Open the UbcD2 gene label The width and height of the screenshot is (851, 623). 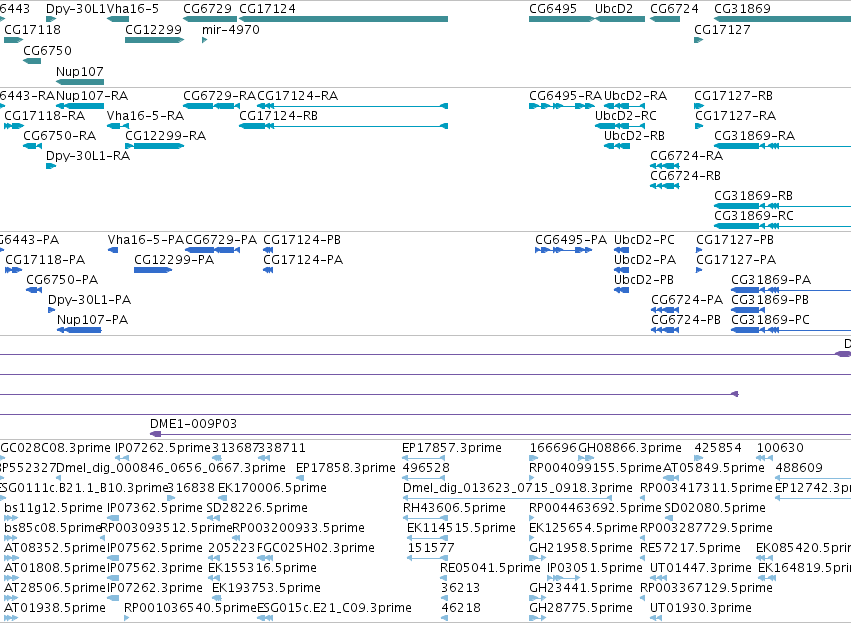tap(614, 9)
